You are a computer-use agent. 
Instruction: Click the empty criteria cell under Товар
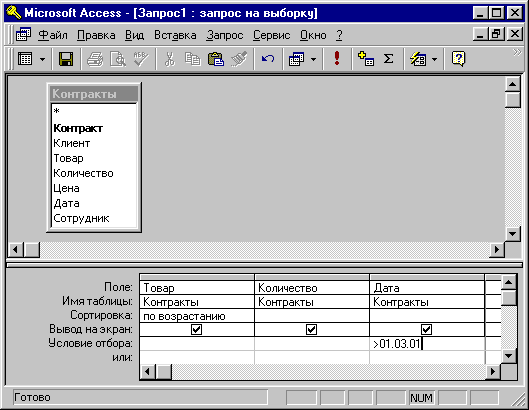(x=197, y=344)
